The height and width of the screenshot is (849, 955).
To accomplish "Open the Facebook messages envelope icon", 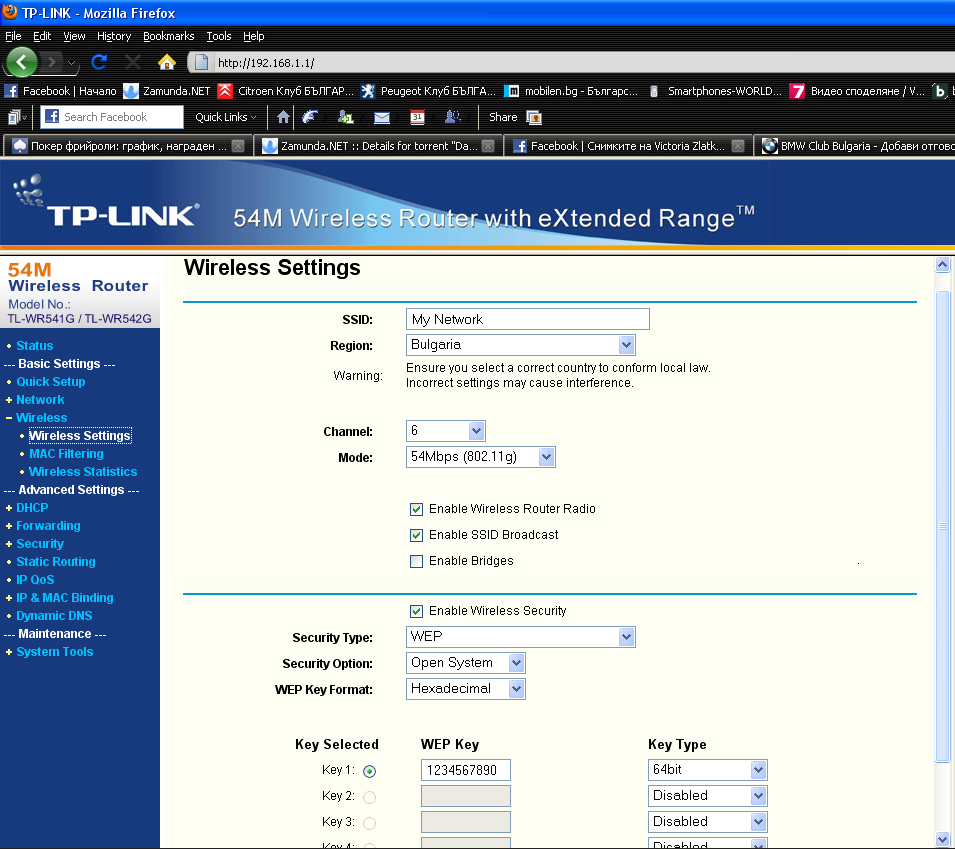I will [382, 117].
